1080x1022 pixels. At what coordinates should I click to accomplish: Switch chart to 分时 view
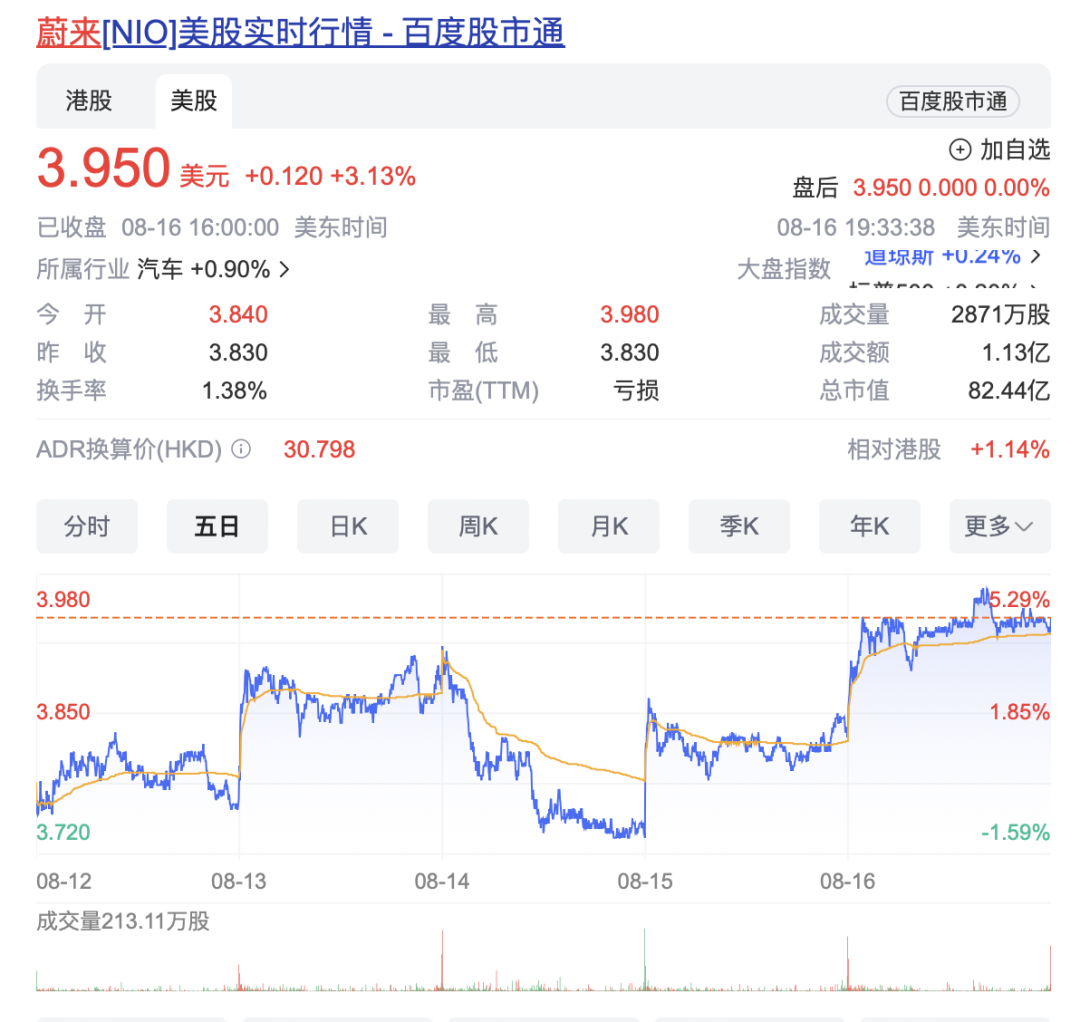pos(87,526)
